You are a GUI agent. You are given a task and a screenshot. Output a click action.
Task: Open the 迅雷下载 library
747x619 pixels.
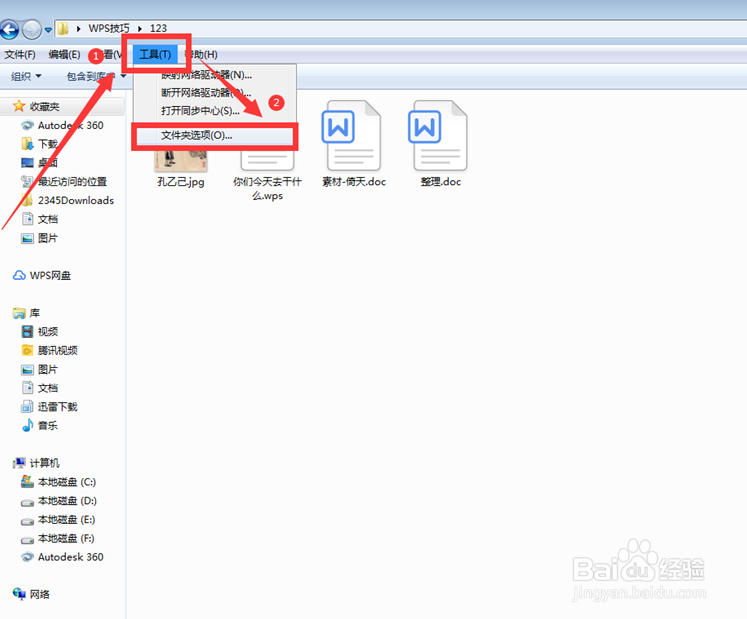[x=49, y=406]
